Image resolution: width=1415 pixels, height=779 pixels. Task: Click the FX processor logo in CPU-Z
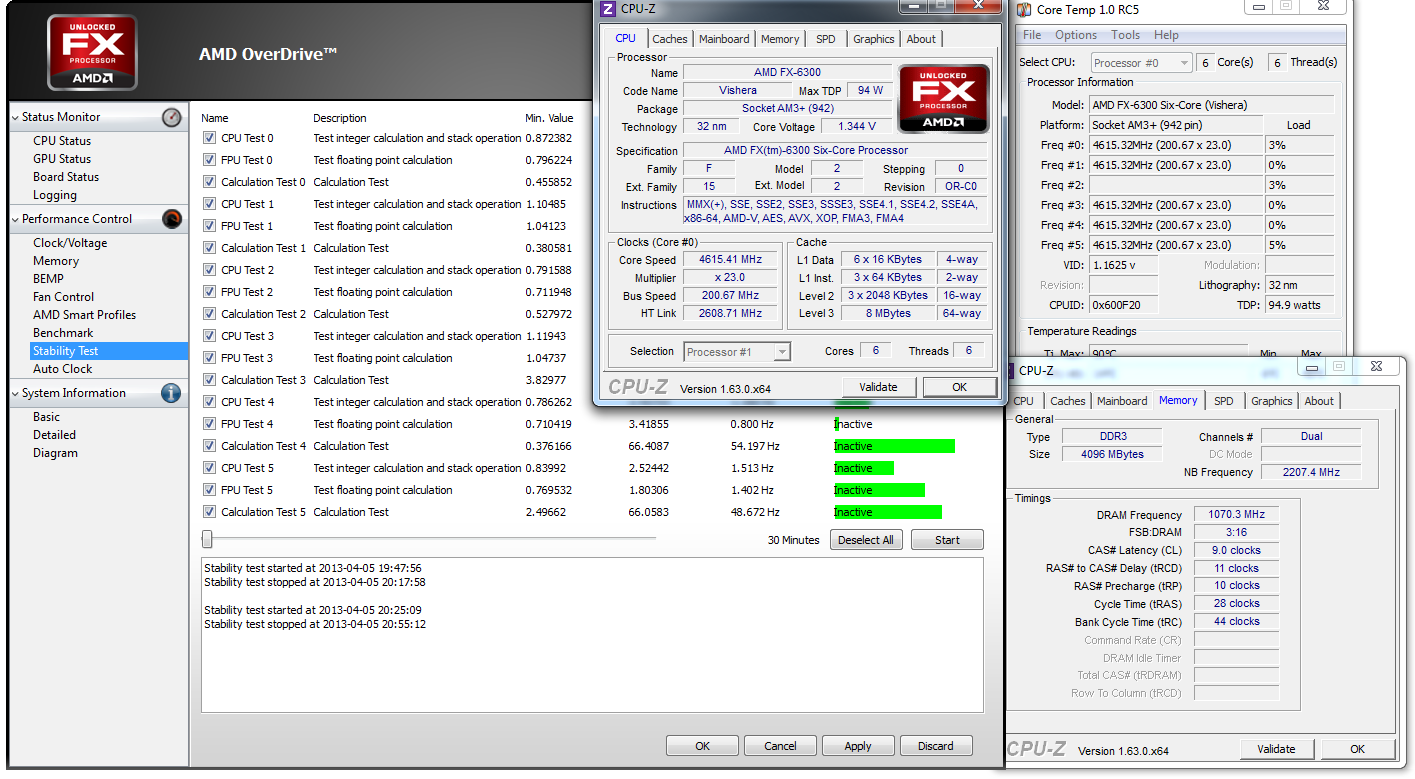[944, 99]
